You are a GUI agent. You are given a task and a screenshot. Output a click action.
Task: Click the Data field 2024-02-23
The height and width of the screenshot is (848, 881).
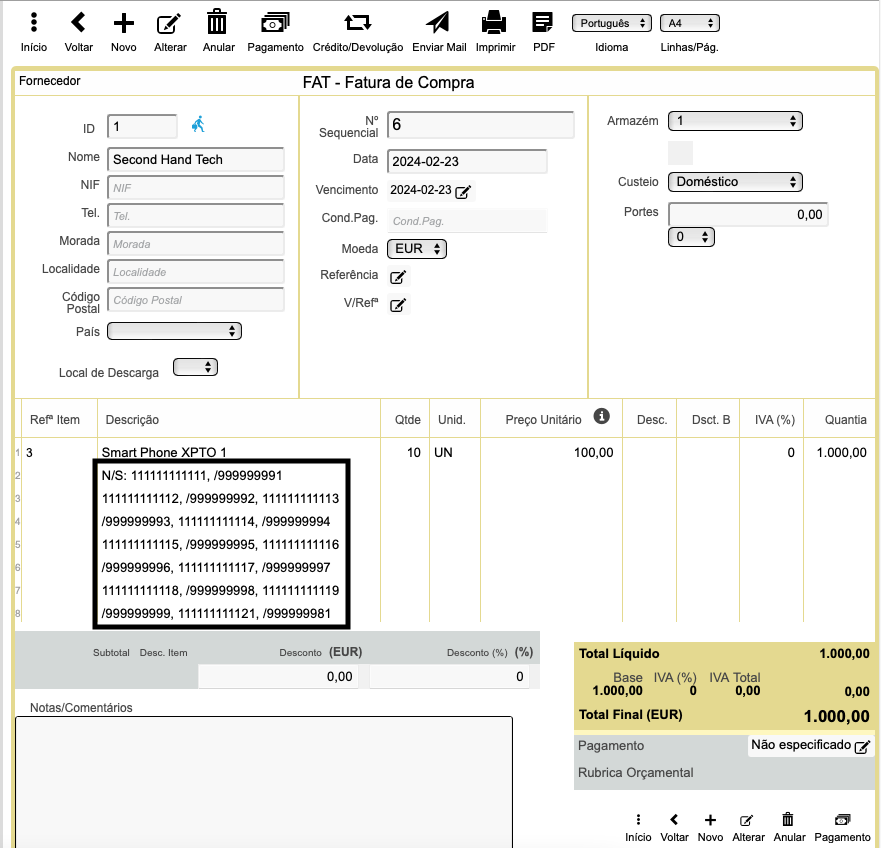[x=467, y=161]
